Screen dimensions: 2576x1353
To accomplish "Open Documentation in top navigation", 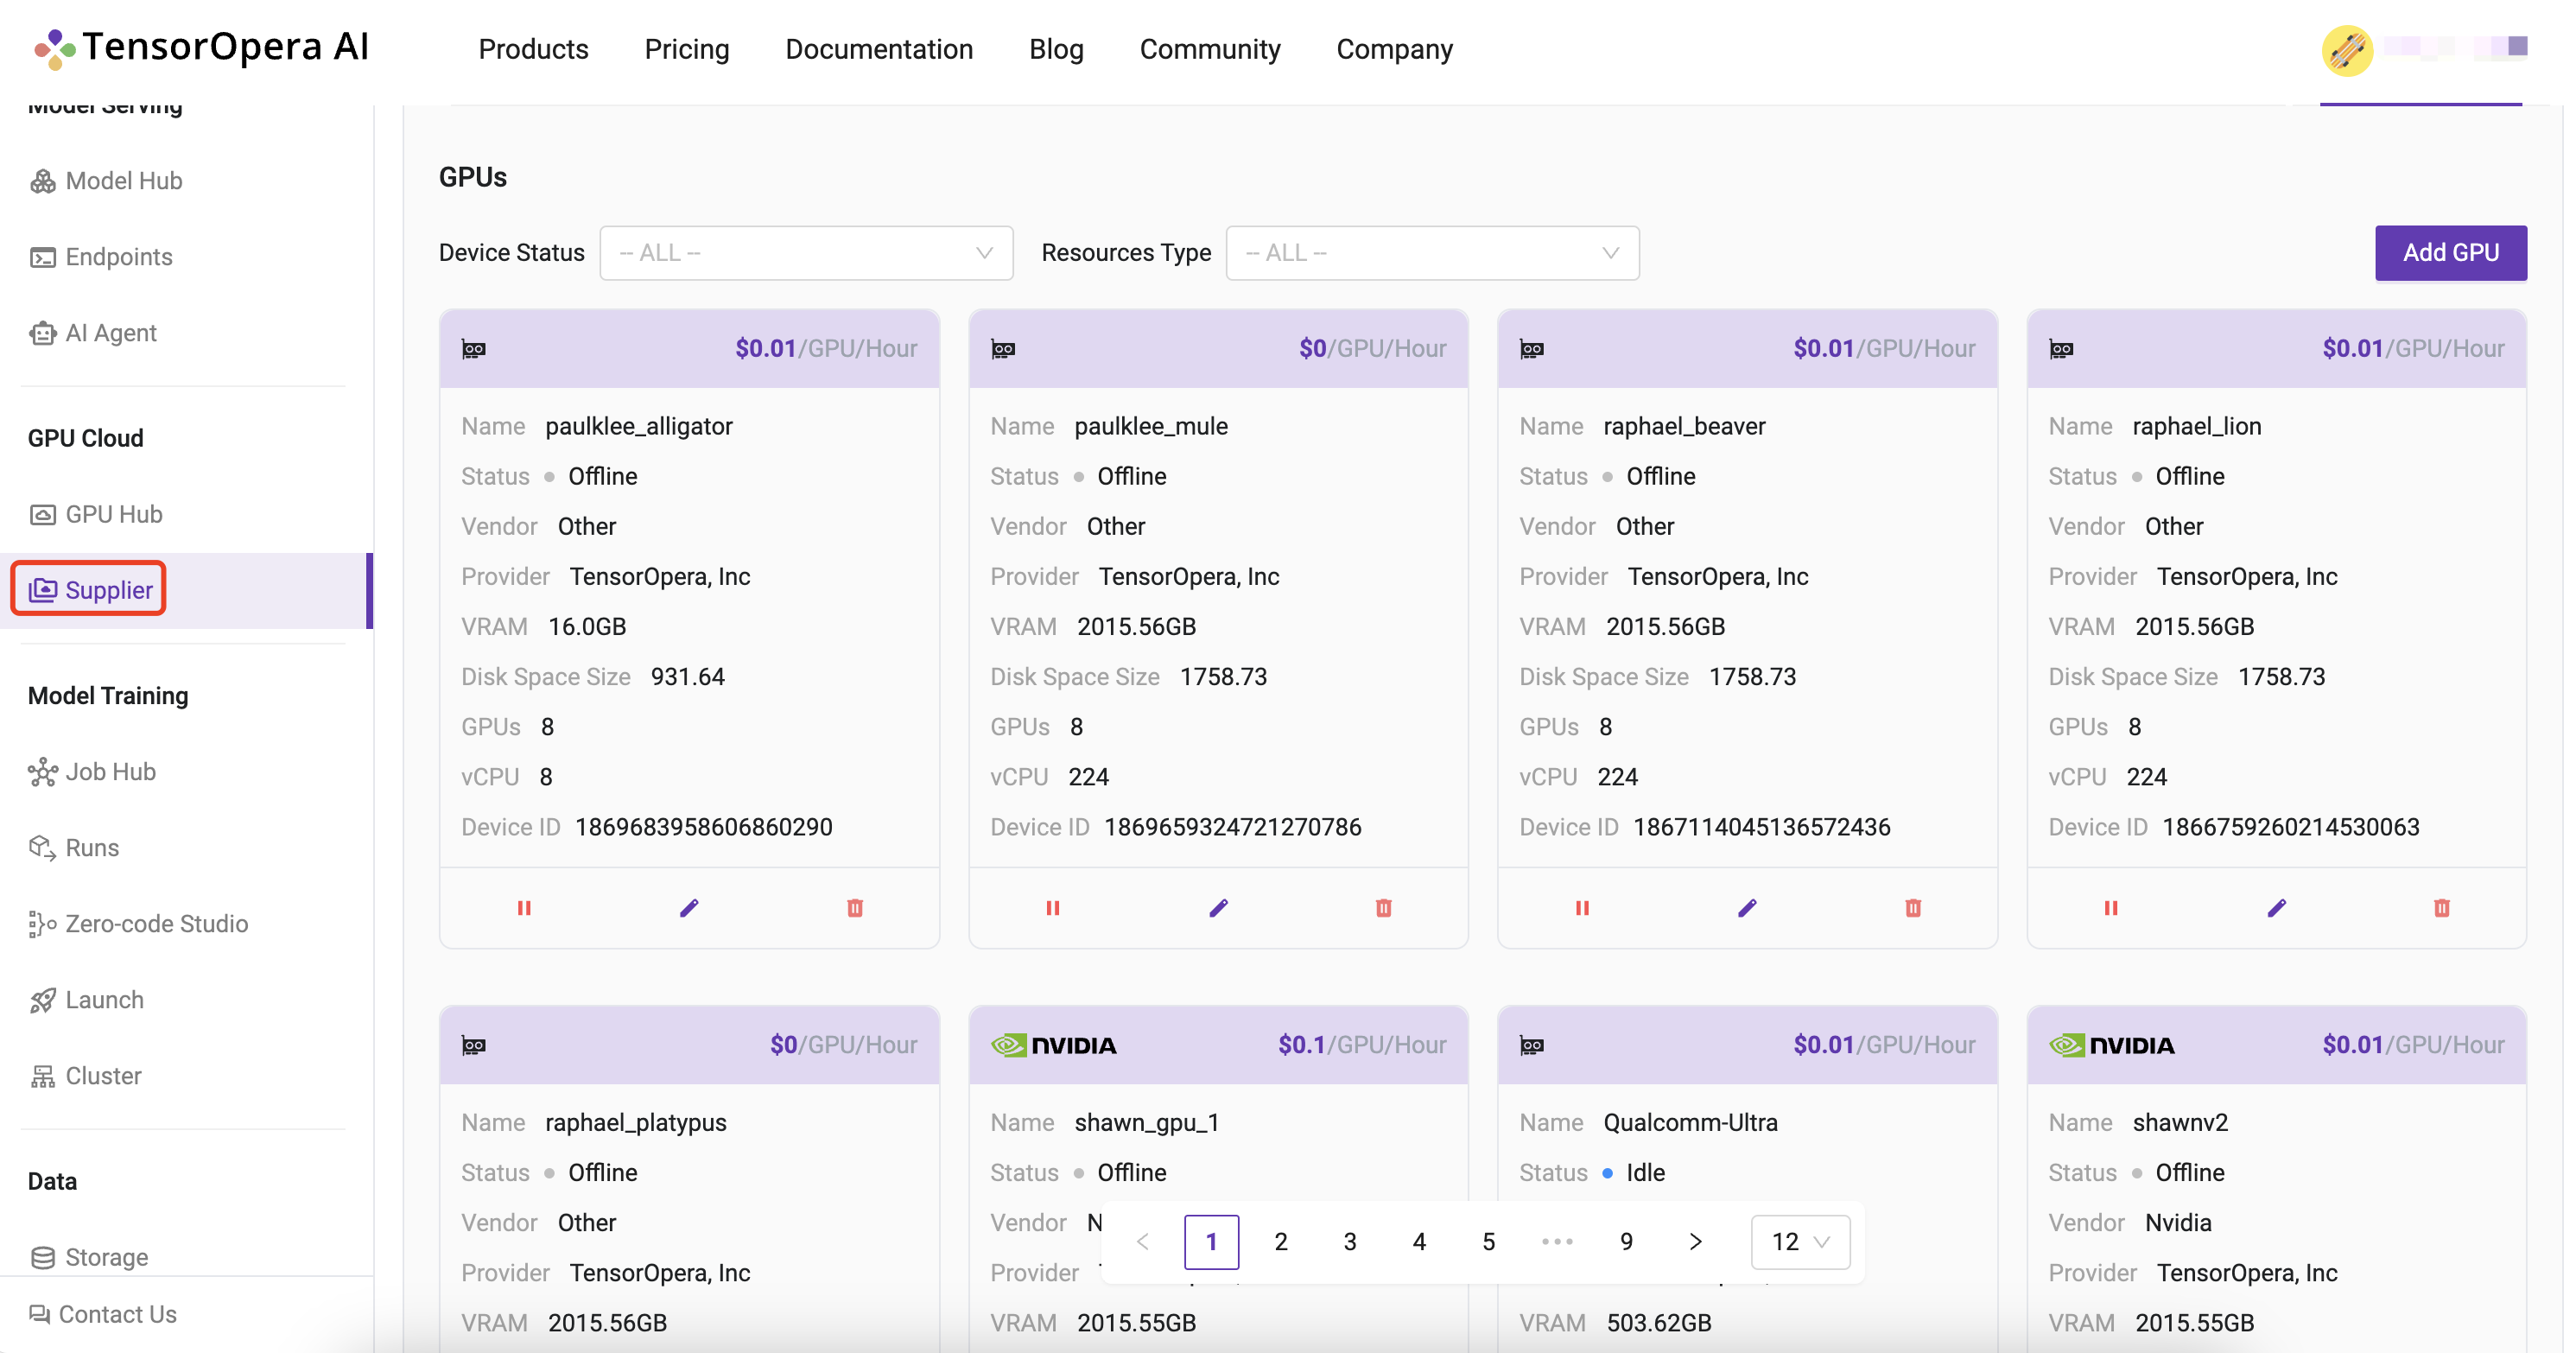I will (879, 49).
